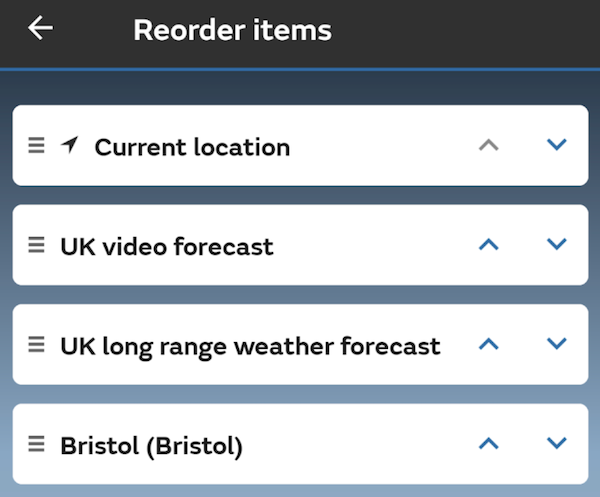Move UK long range weather forecast up

tap(488, 344)
